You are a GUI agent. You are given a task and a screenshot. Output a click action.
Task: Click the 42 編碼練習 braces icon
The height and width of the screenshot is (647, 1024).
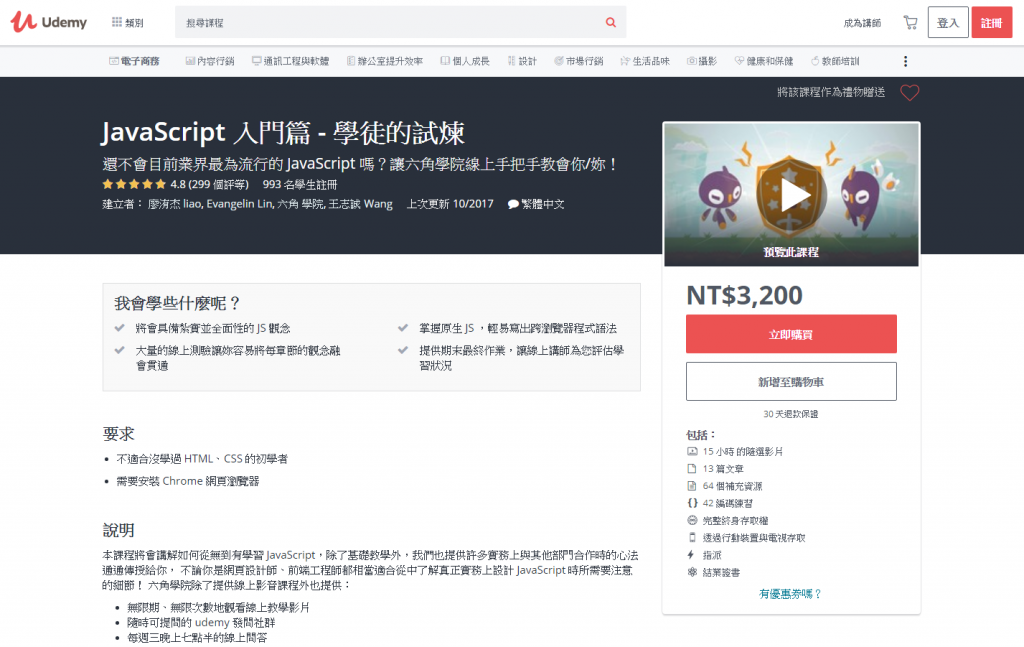coord(692,503)
